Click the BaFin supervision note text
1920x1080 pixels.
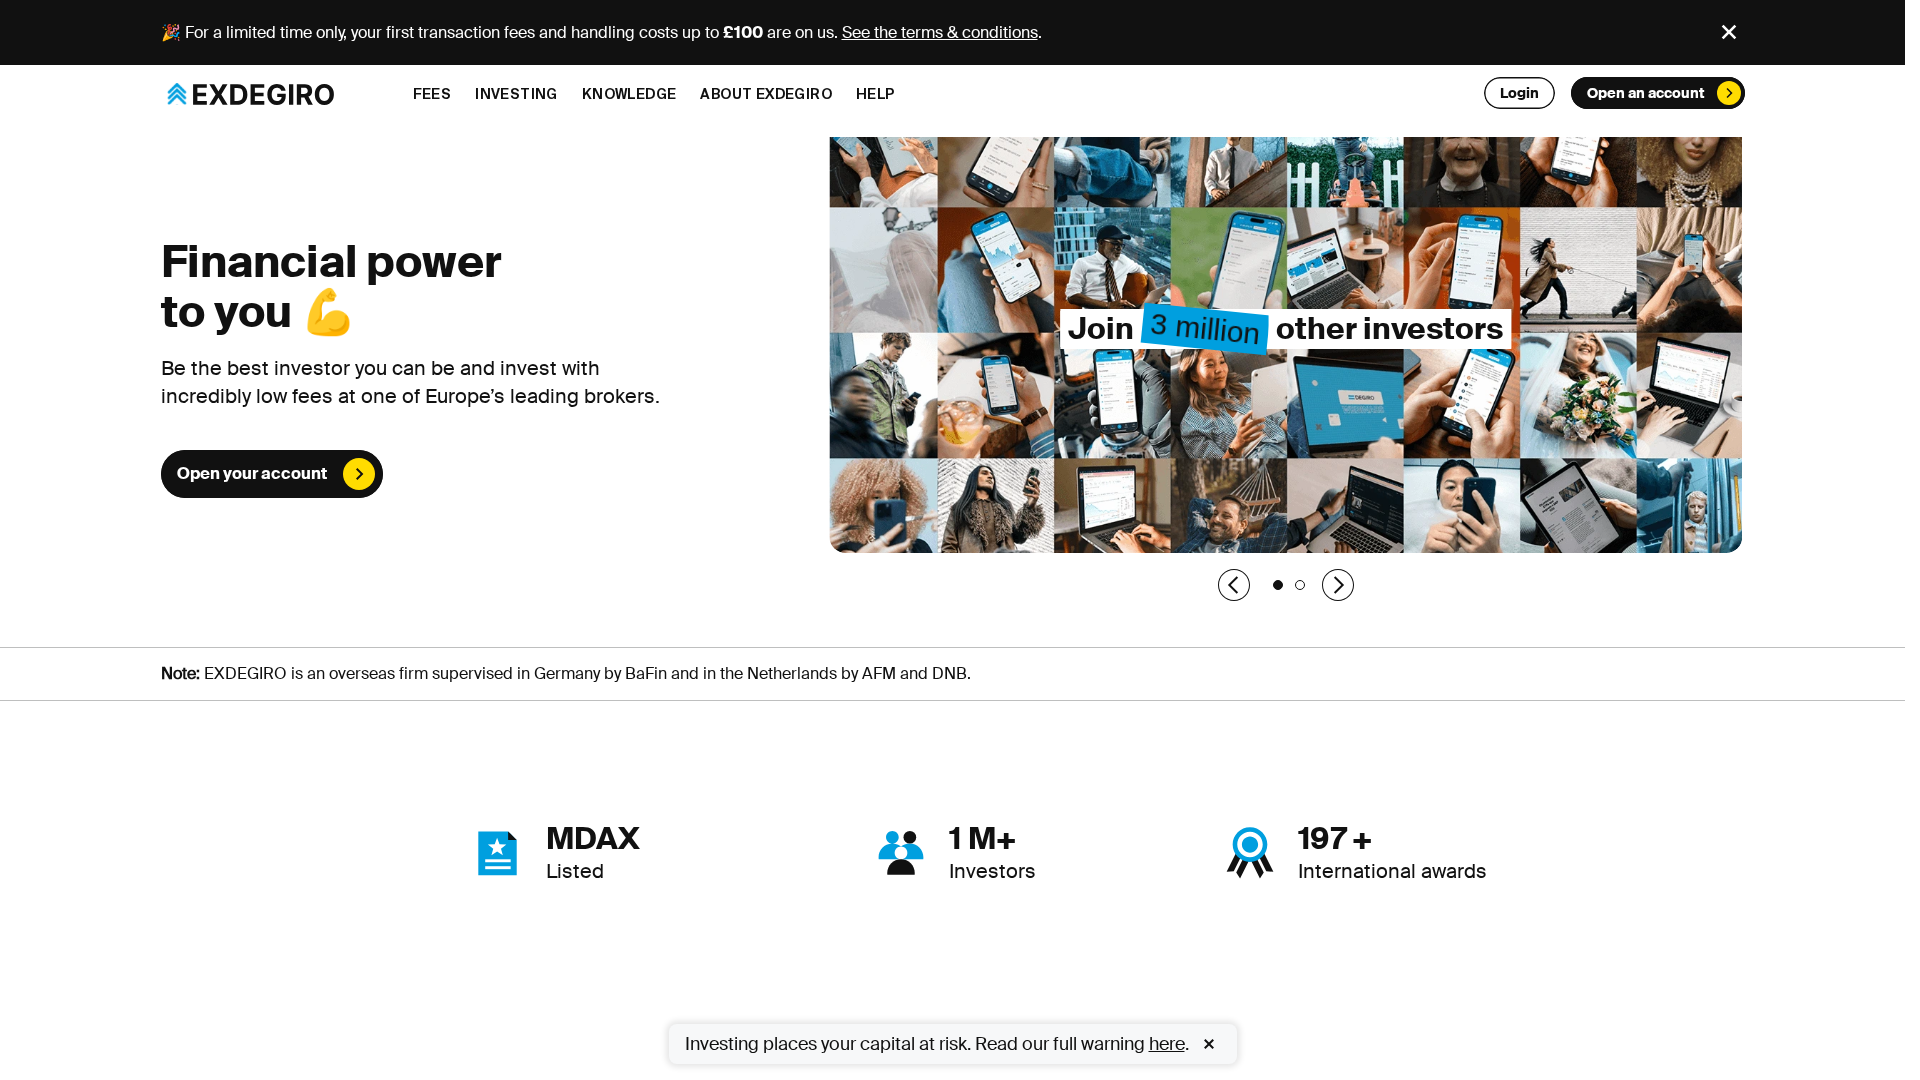tap(566, 674)
